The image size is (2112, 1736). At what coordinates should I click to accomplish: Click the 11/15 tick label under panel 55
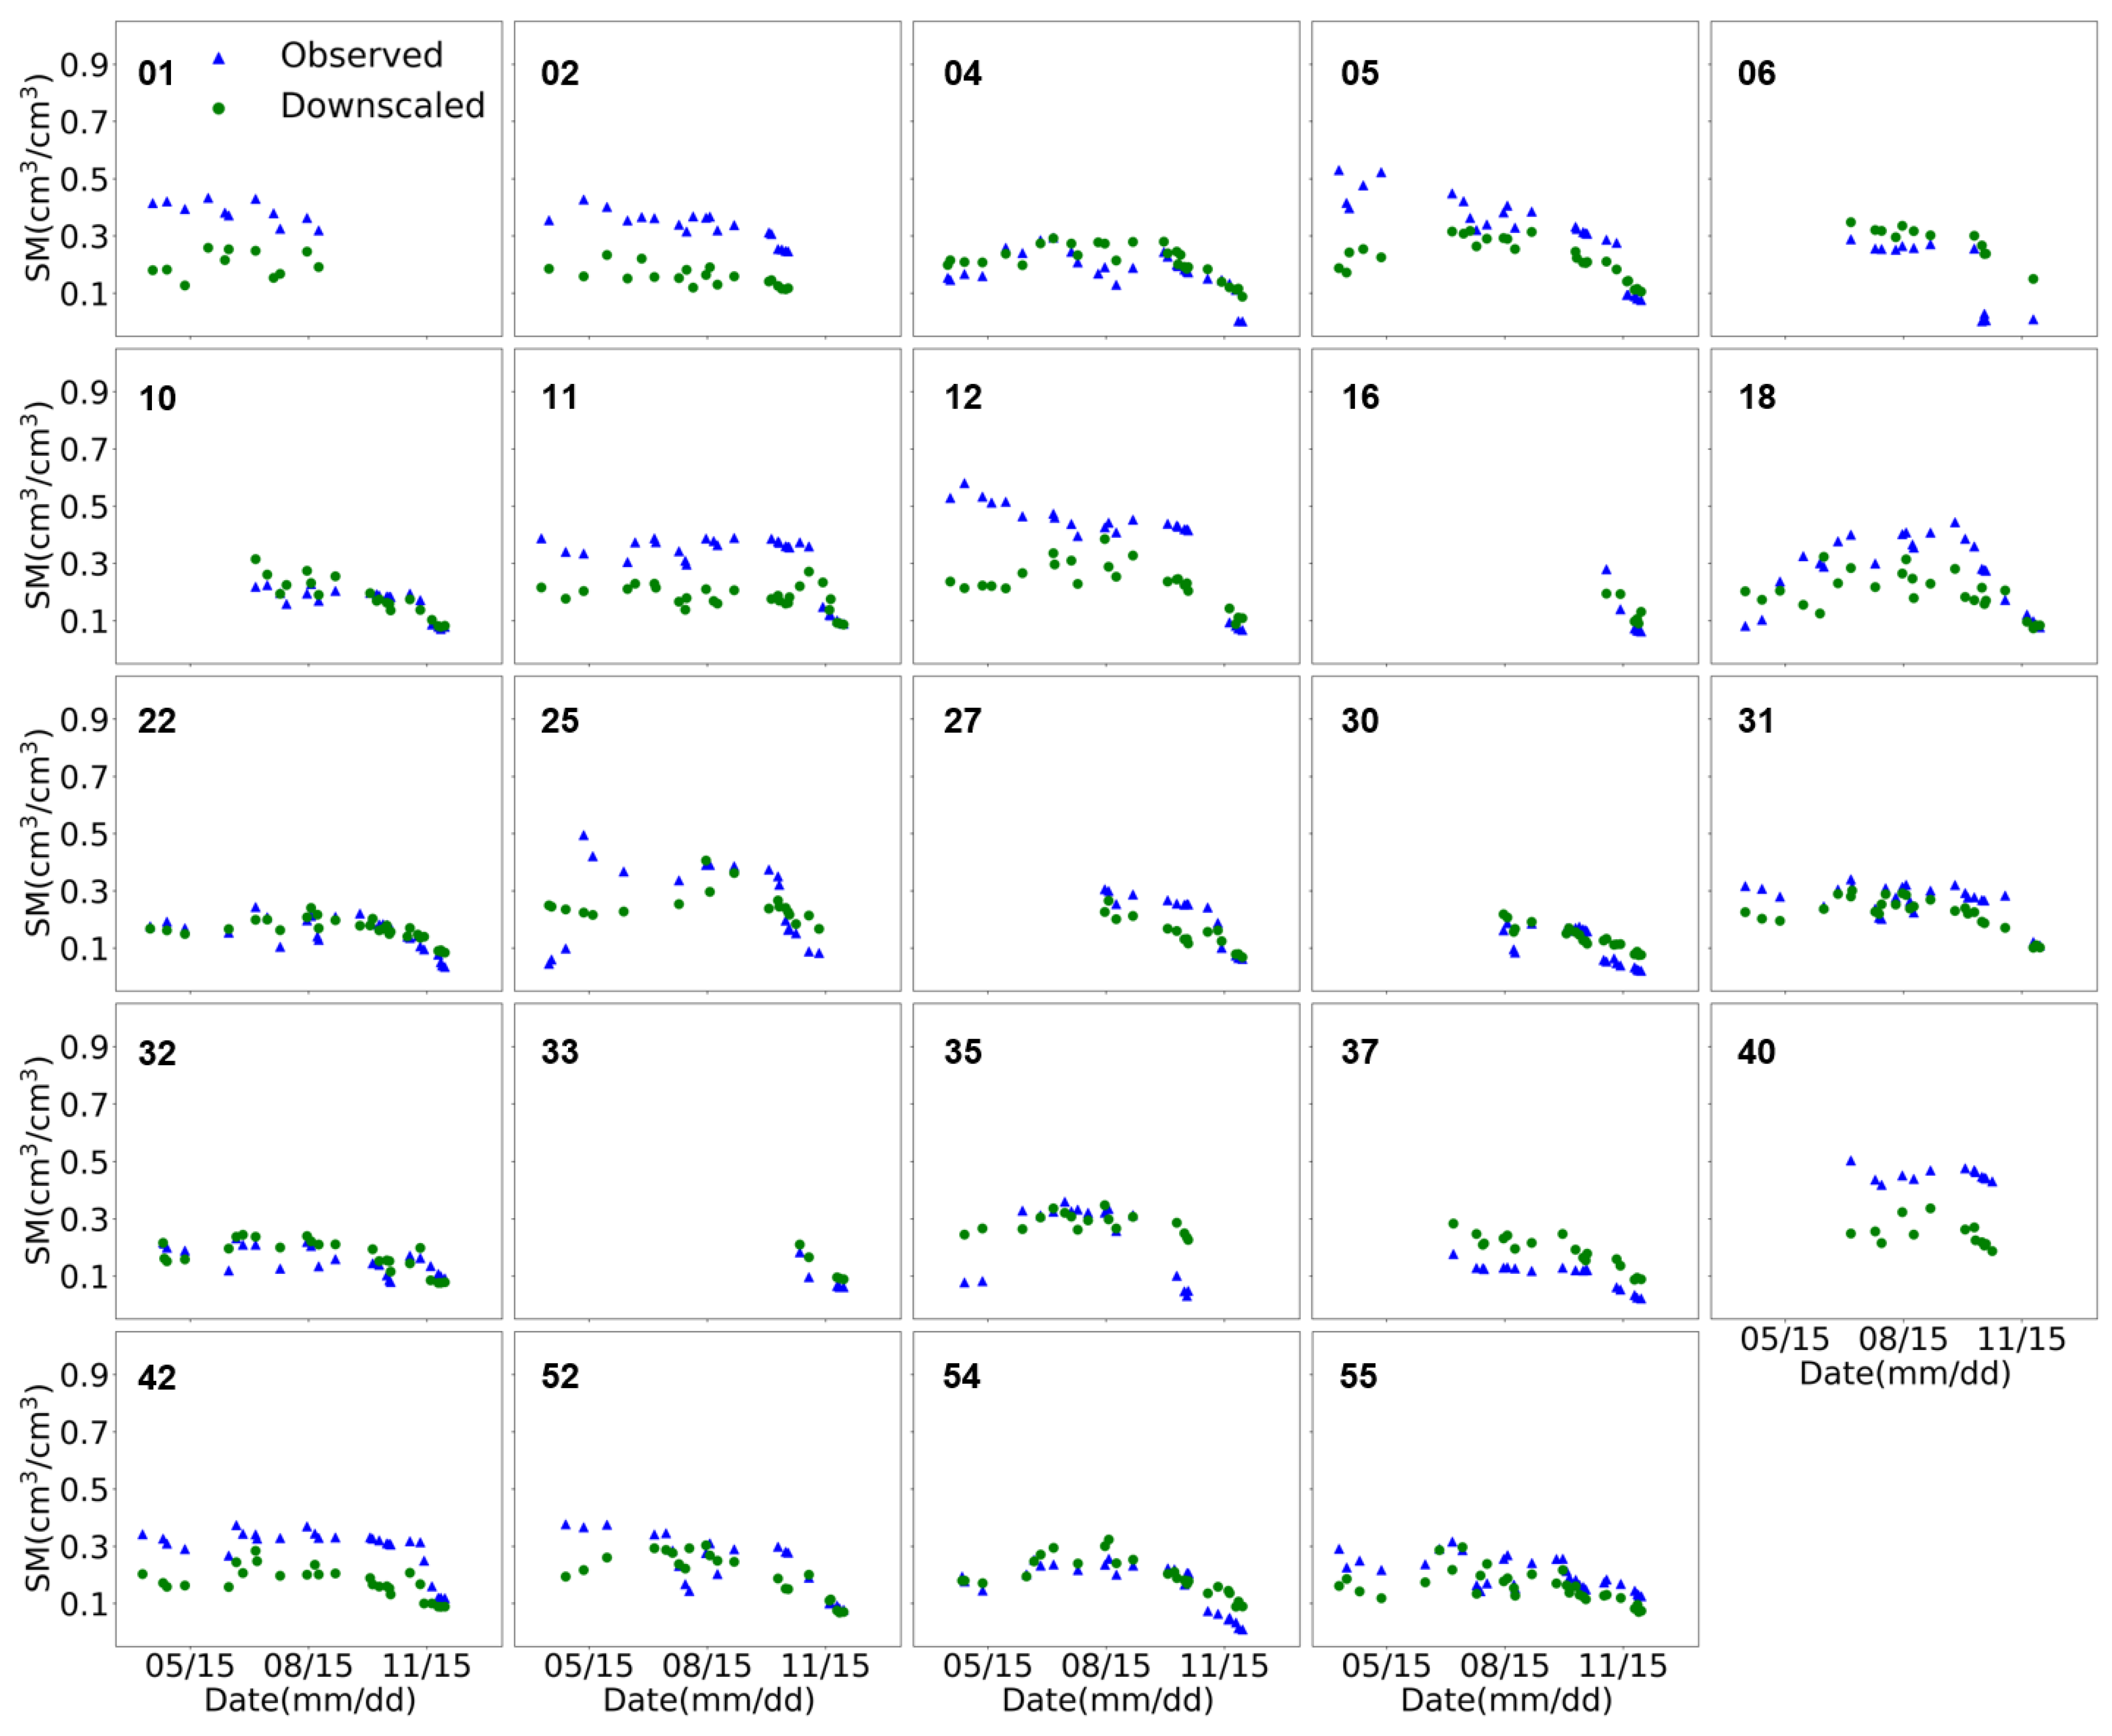[x=1622, y=1666]
